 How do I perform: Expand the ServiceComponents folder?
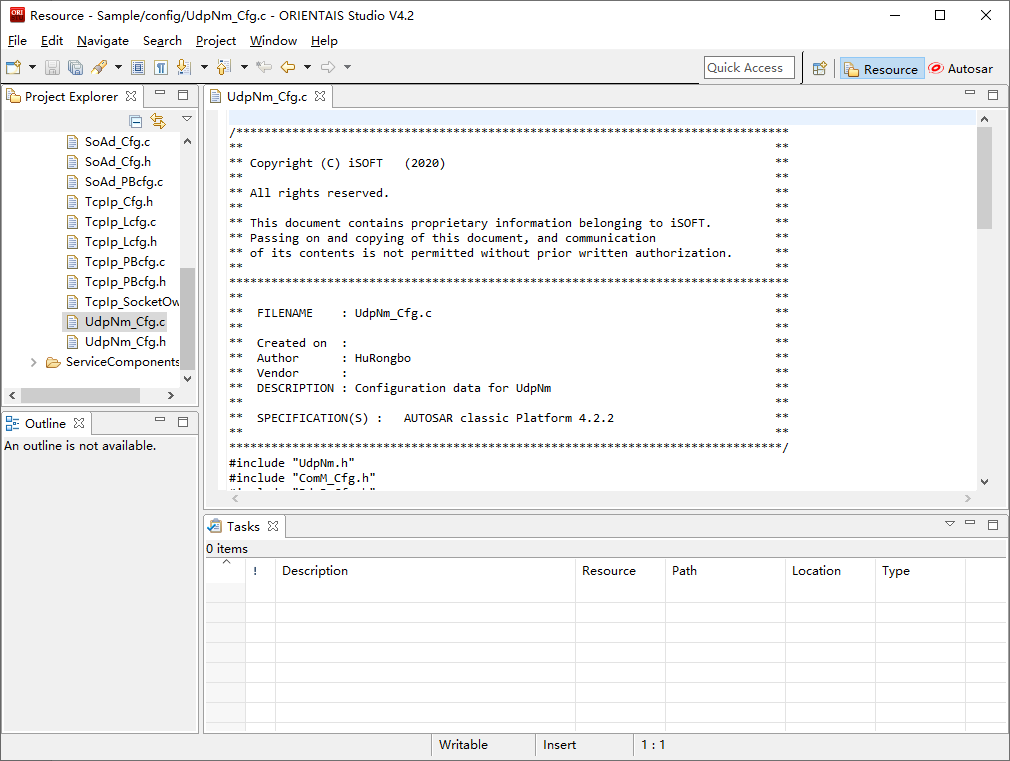[34, 362]
